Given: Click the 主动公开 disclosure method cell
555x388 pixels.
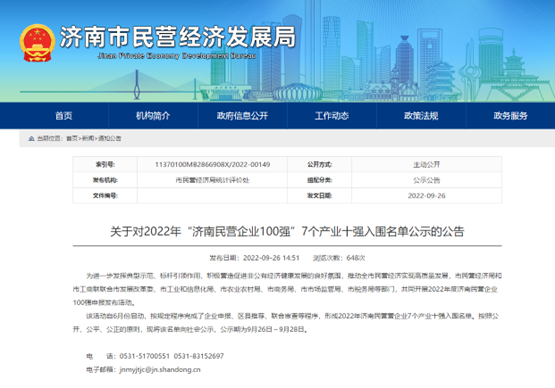Looking at the screenshot, I should [x=427, y=165].
